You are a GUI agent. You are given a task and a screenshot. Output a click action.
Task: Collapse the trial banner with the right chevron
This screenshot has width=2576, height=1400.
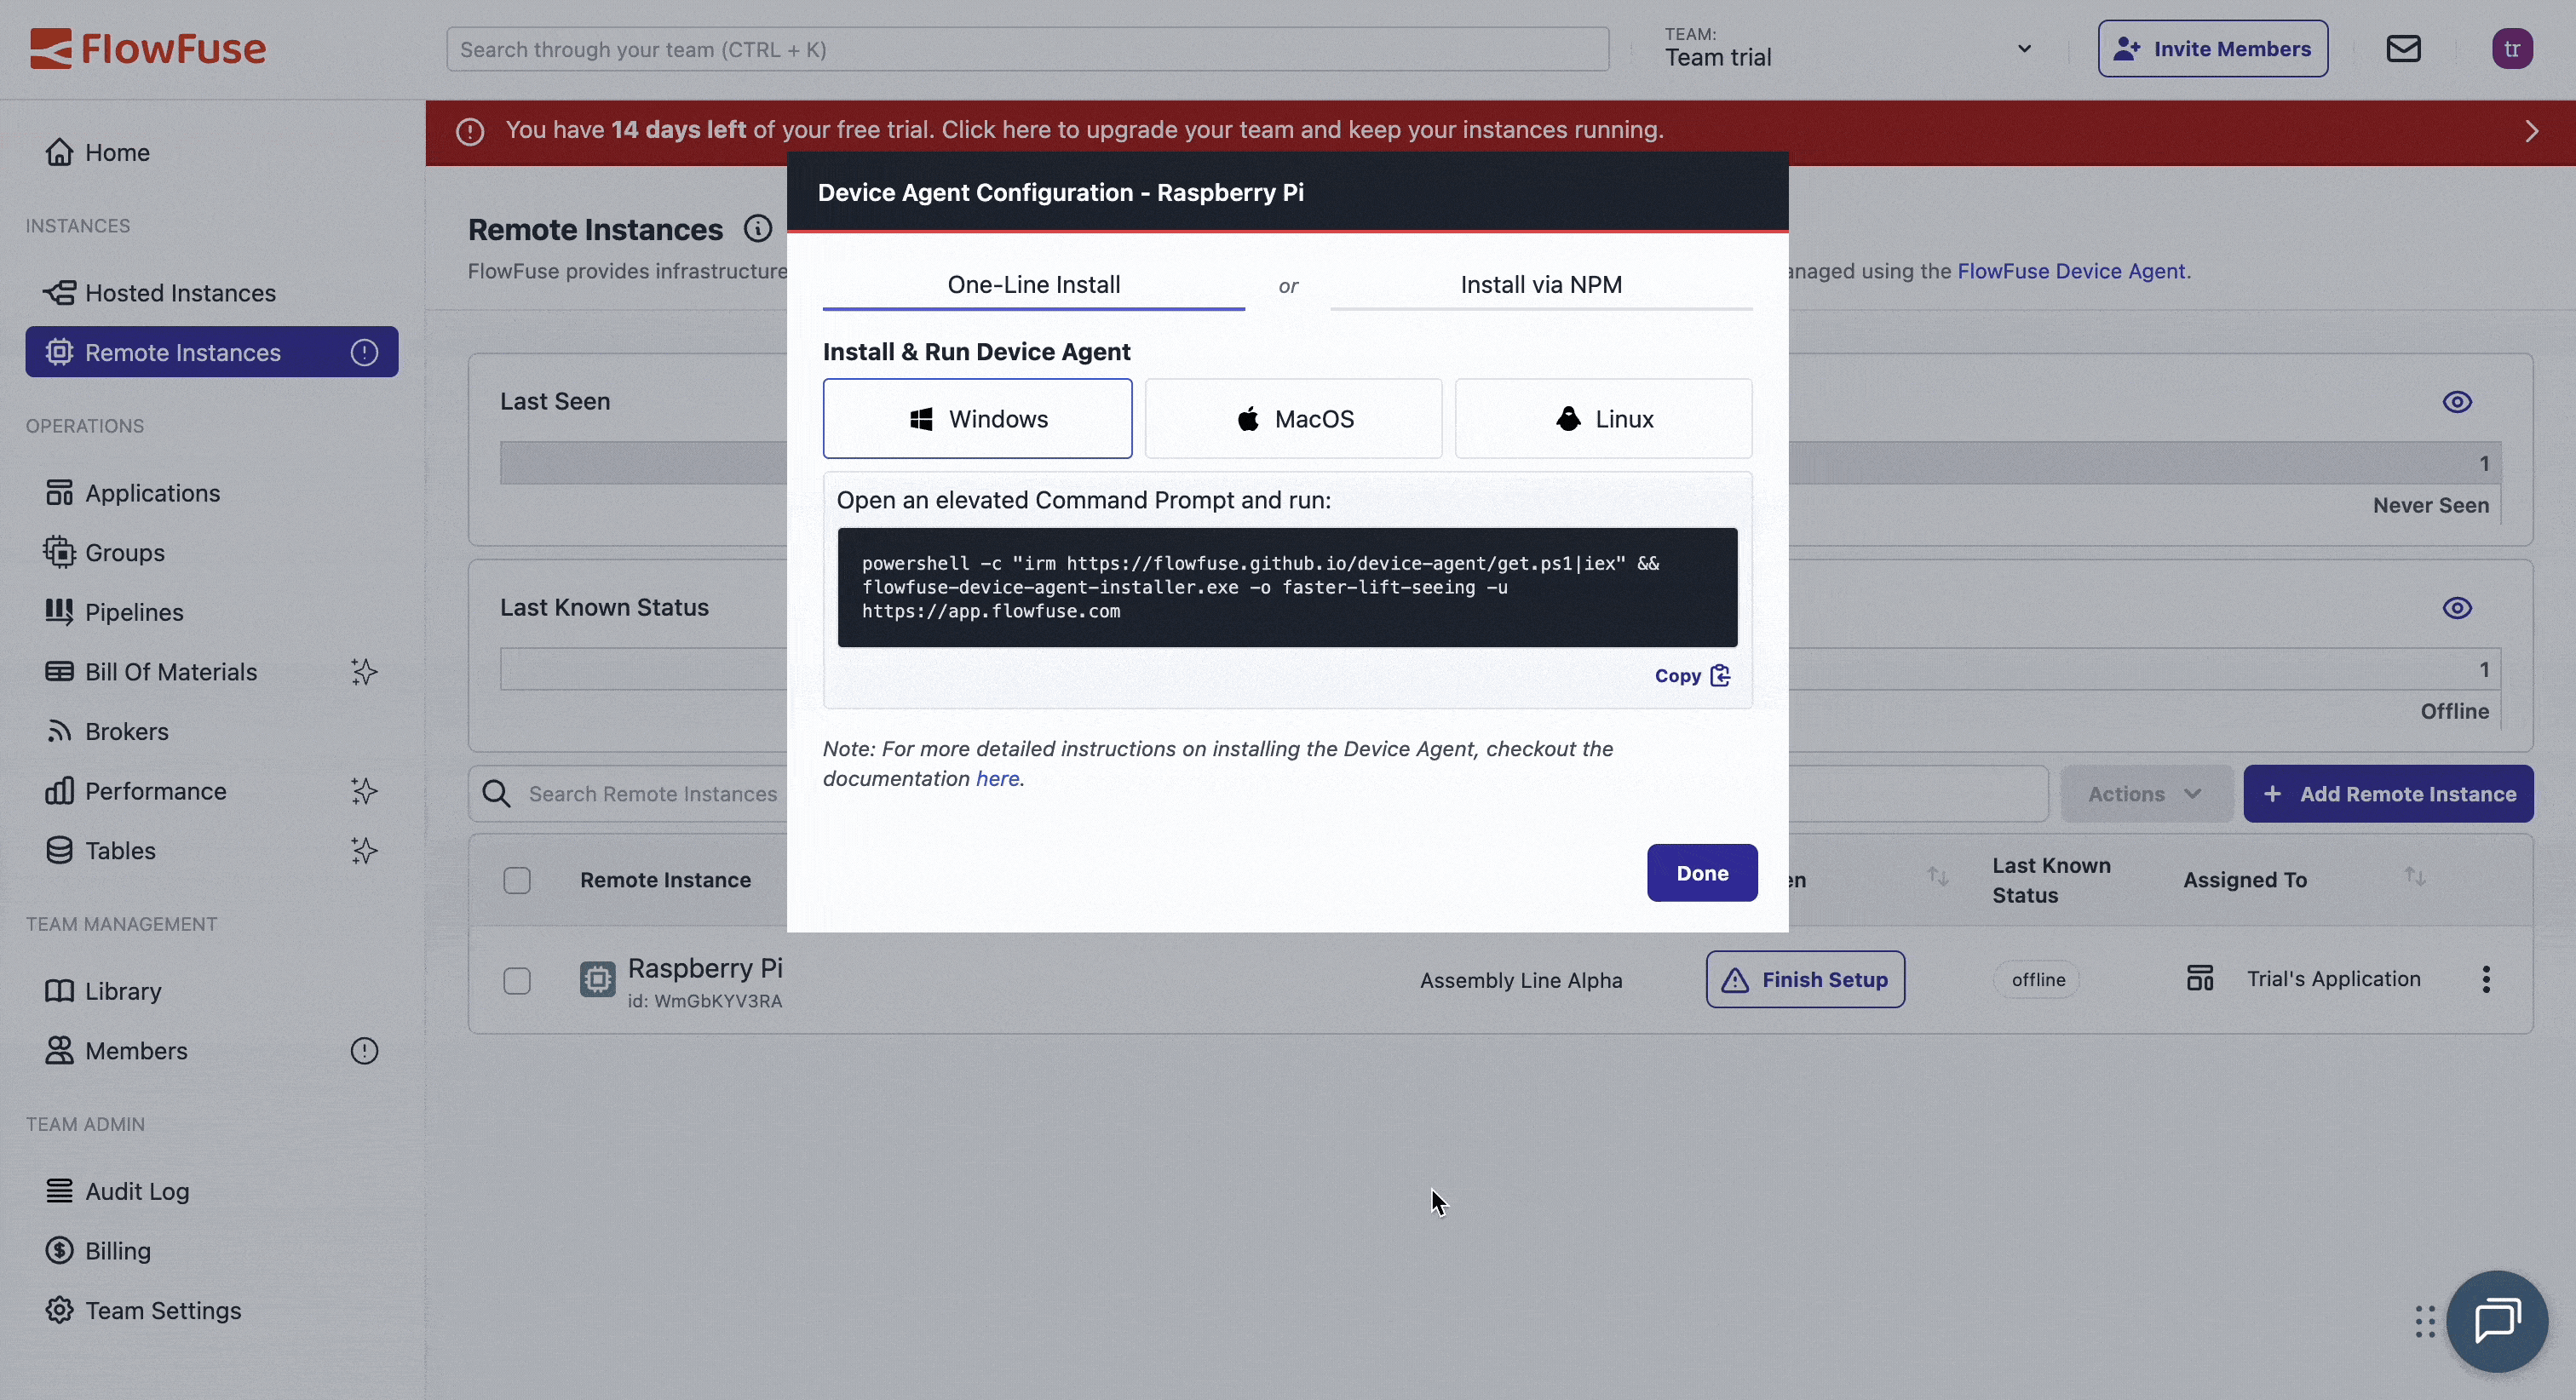(x=2531, y=131)
